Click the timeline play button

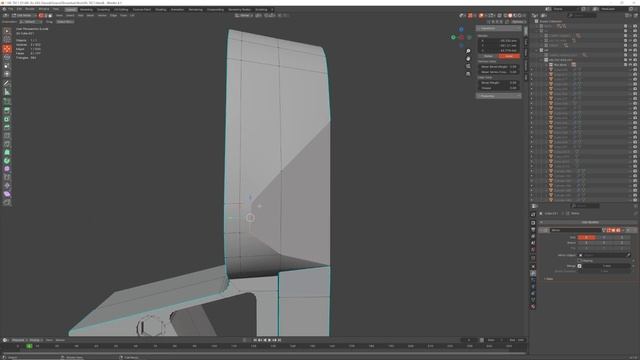(x=269, y=340)
